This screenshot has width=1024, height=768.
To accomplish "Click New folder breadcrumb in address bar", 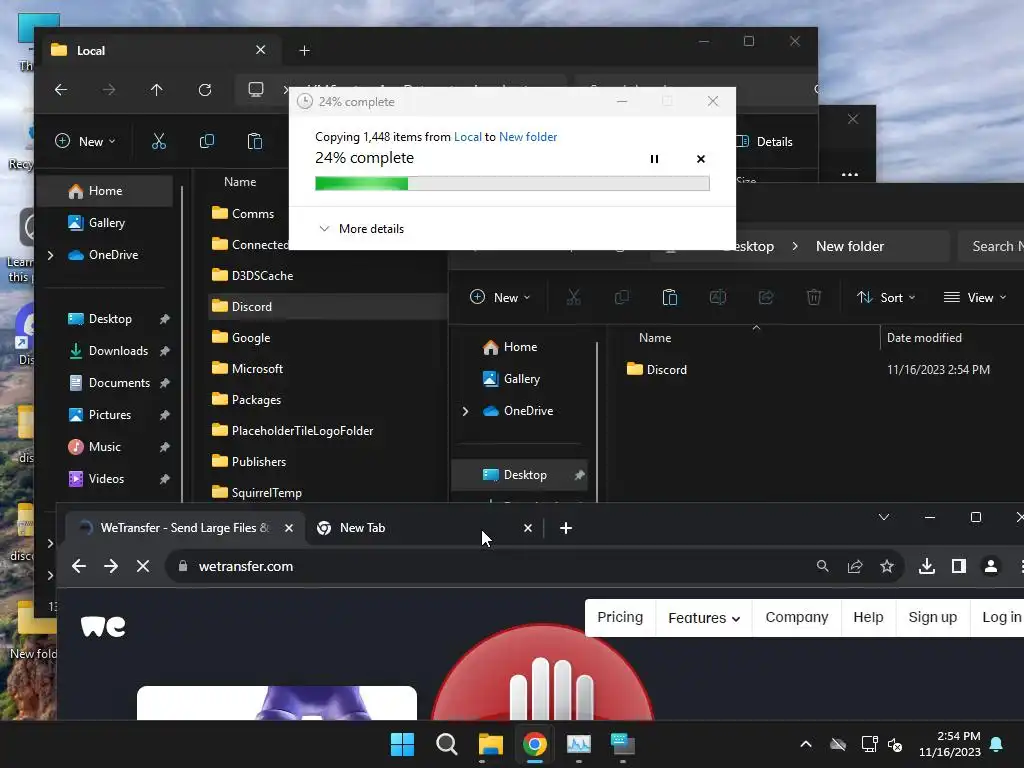I will click(850, 246).
